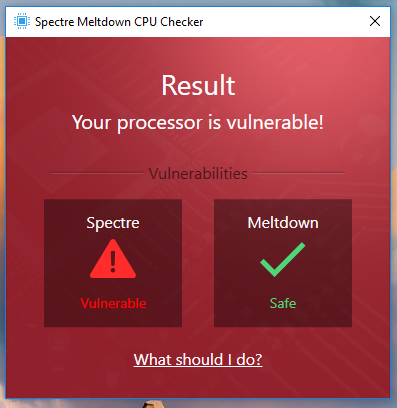Click the red Spectre warning triangle icon

(x=113, y=259)
